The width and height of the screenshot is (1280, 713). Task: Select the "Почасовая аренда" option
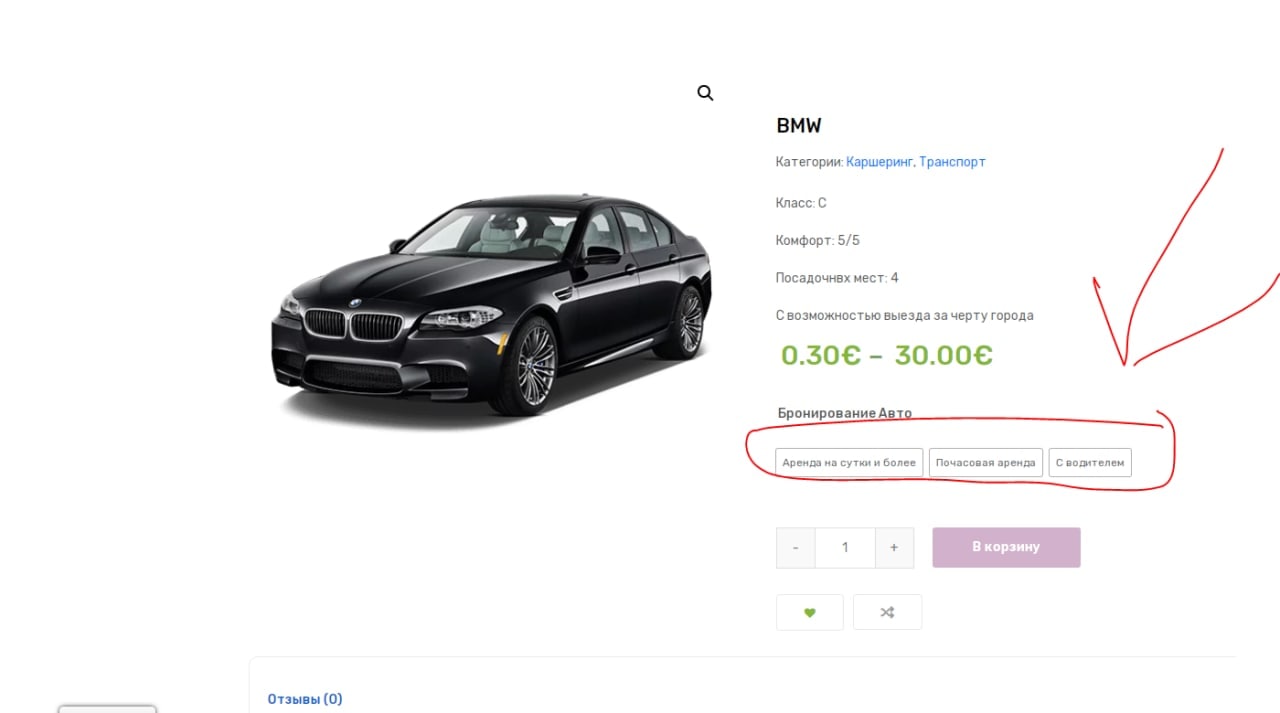(x=985, y=462)
